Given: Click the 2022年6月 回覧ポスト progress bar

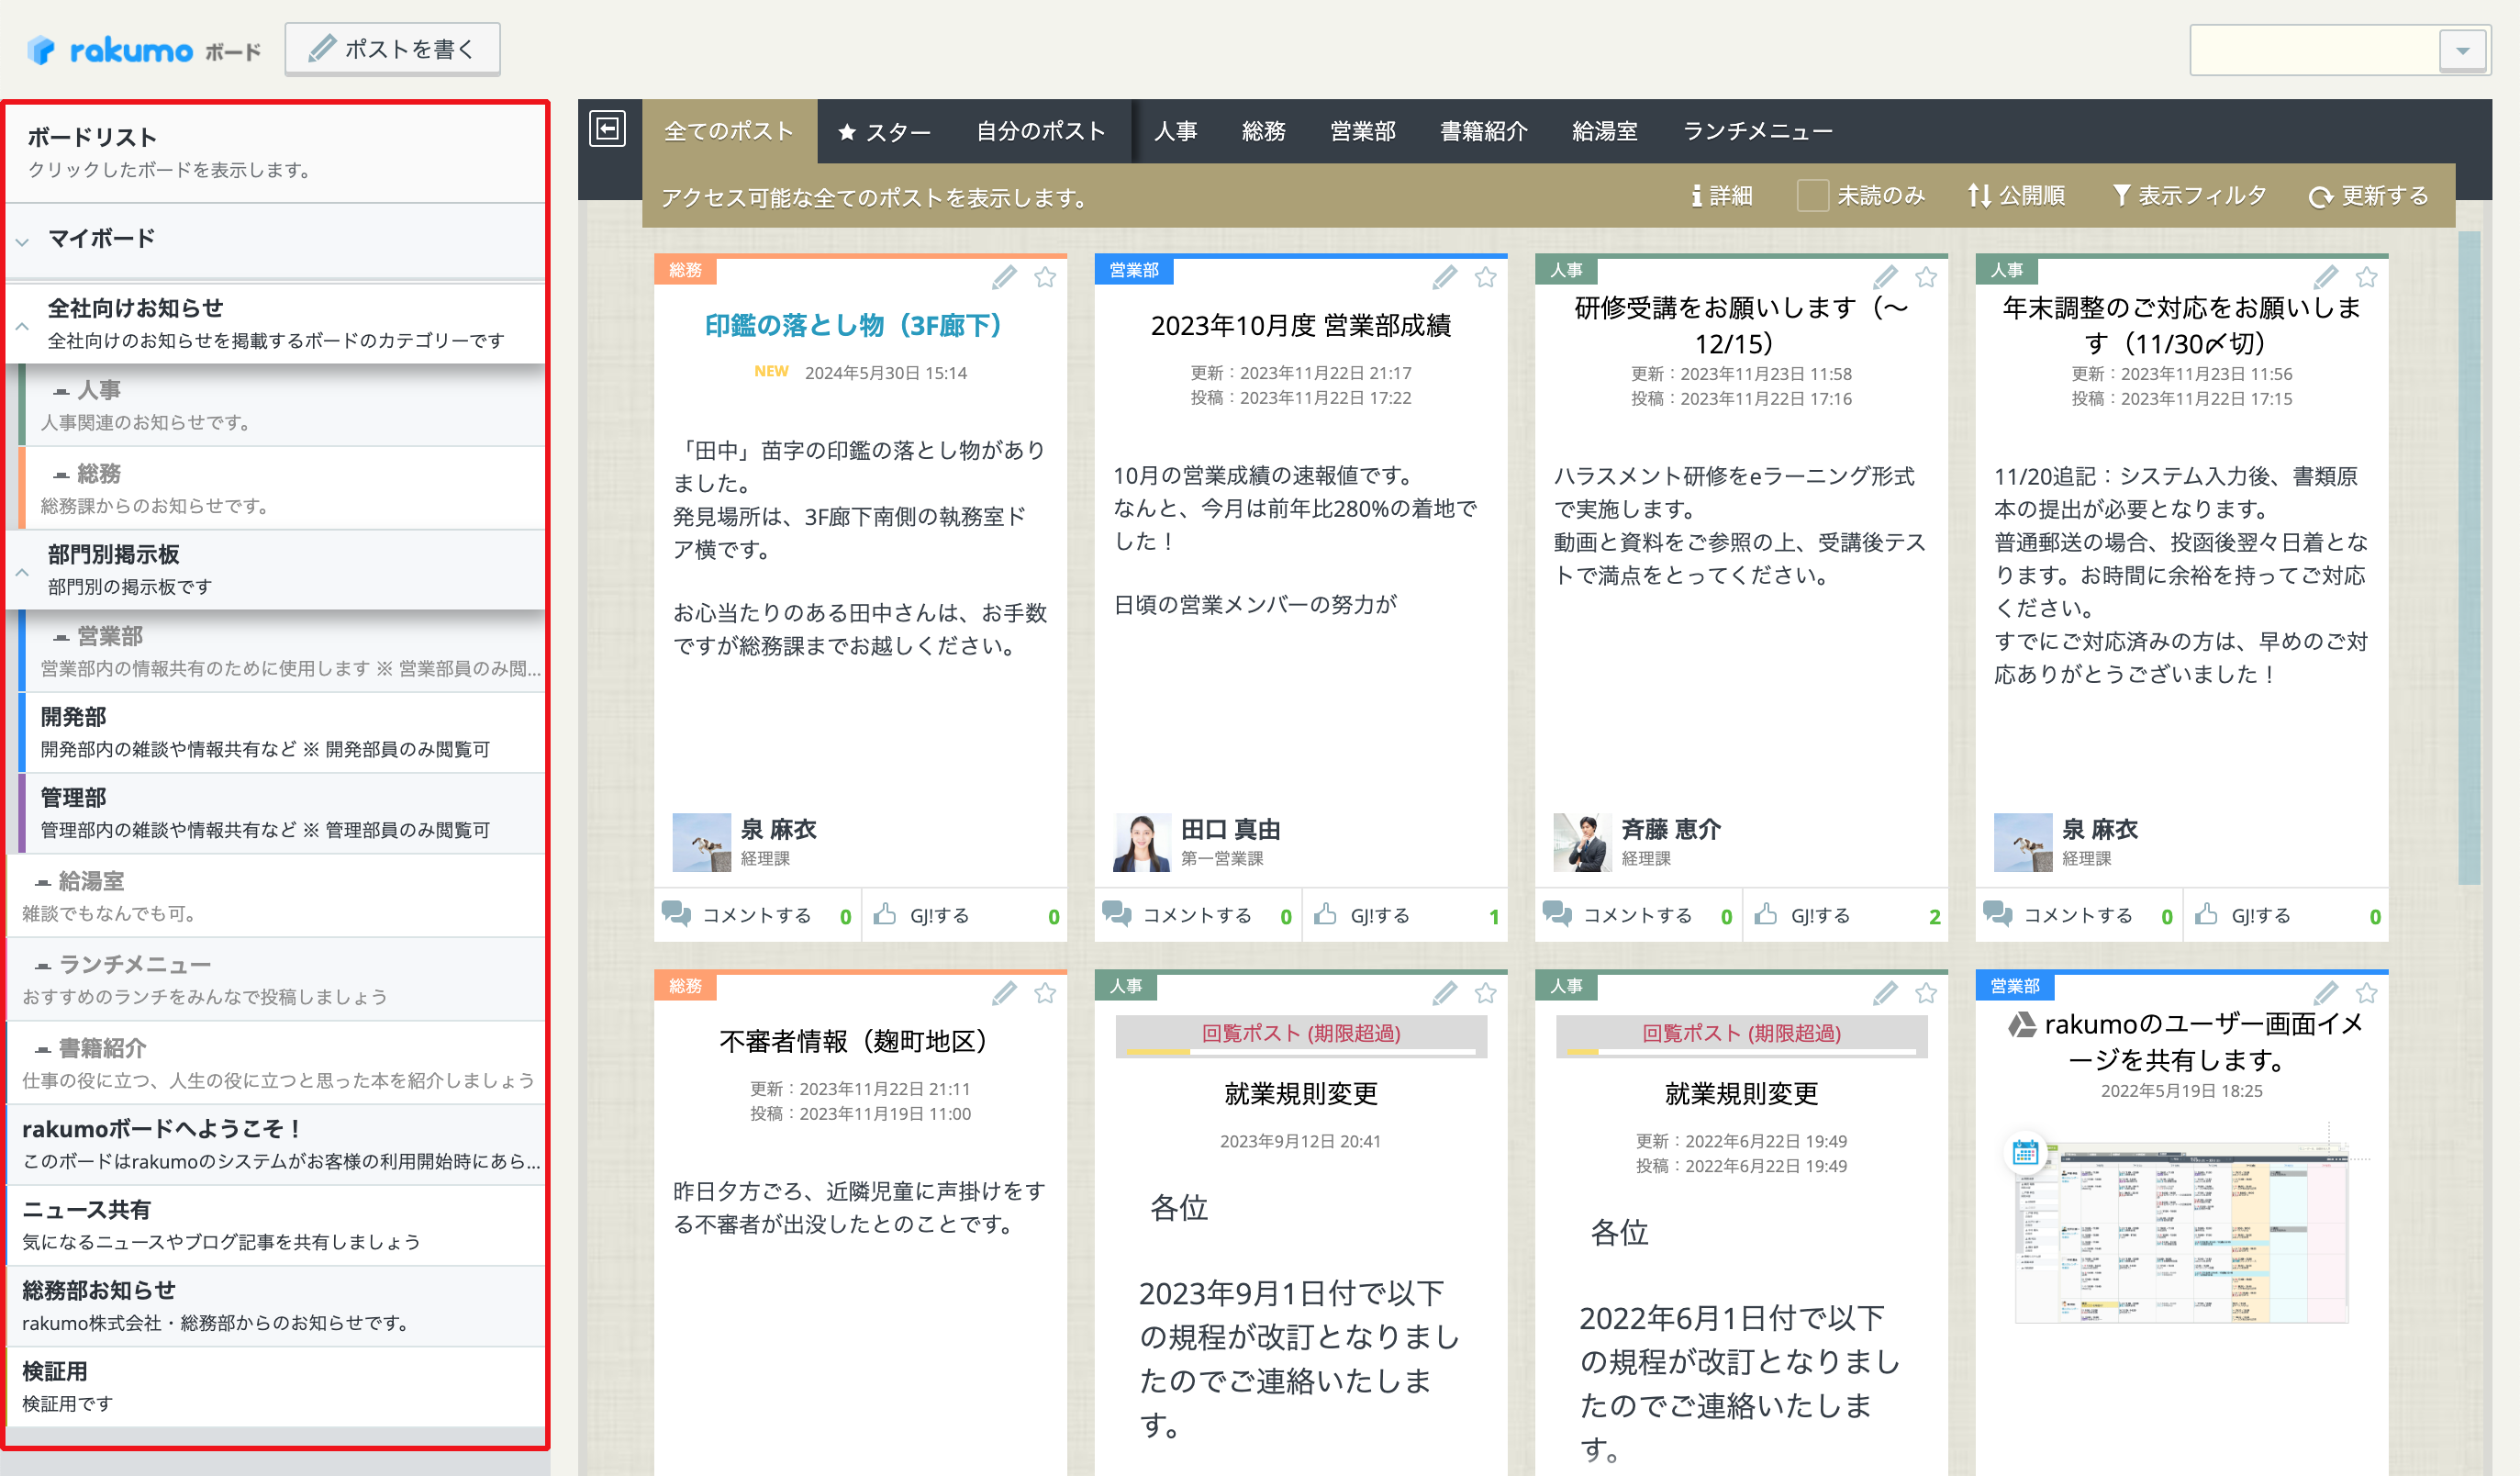Looking at the screenshot, I should tap(1741, 1052).
